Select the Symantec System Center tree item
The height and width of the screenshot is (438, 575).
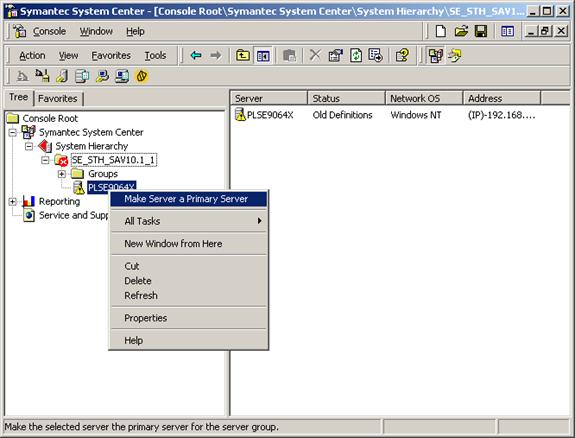91,132
